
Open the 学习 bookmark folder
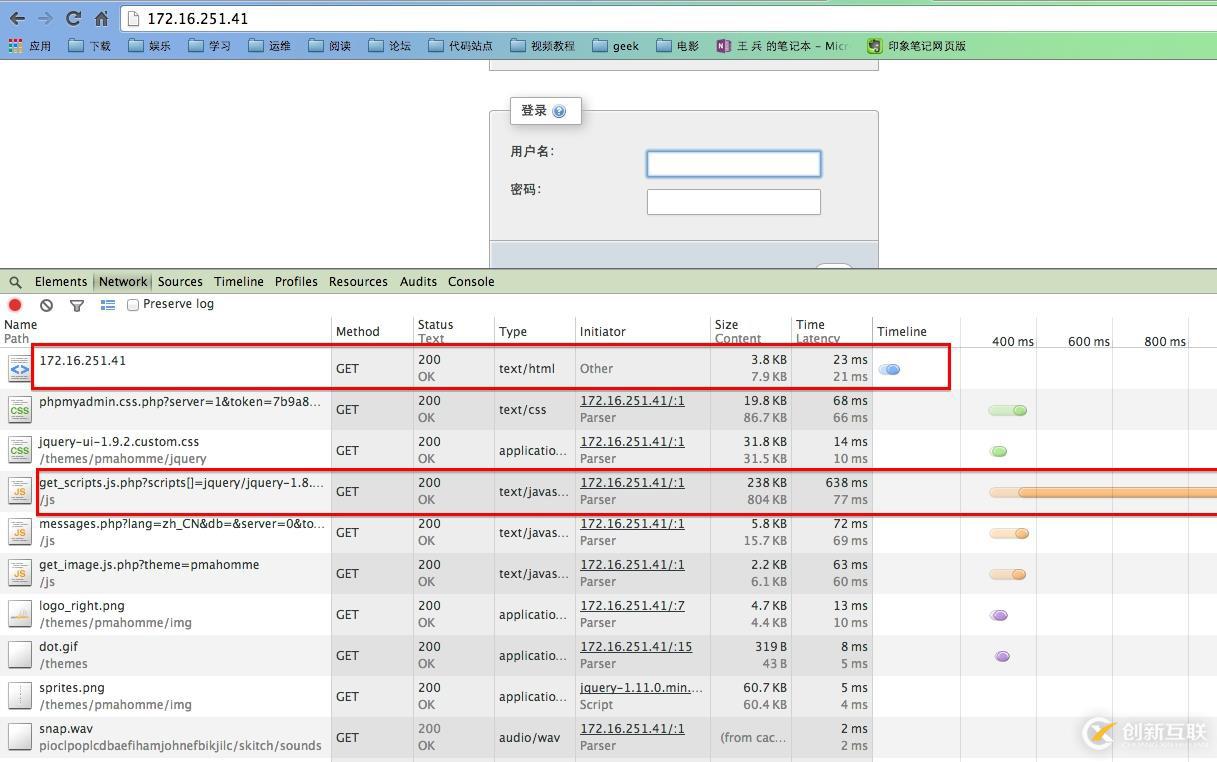point(210,46)
